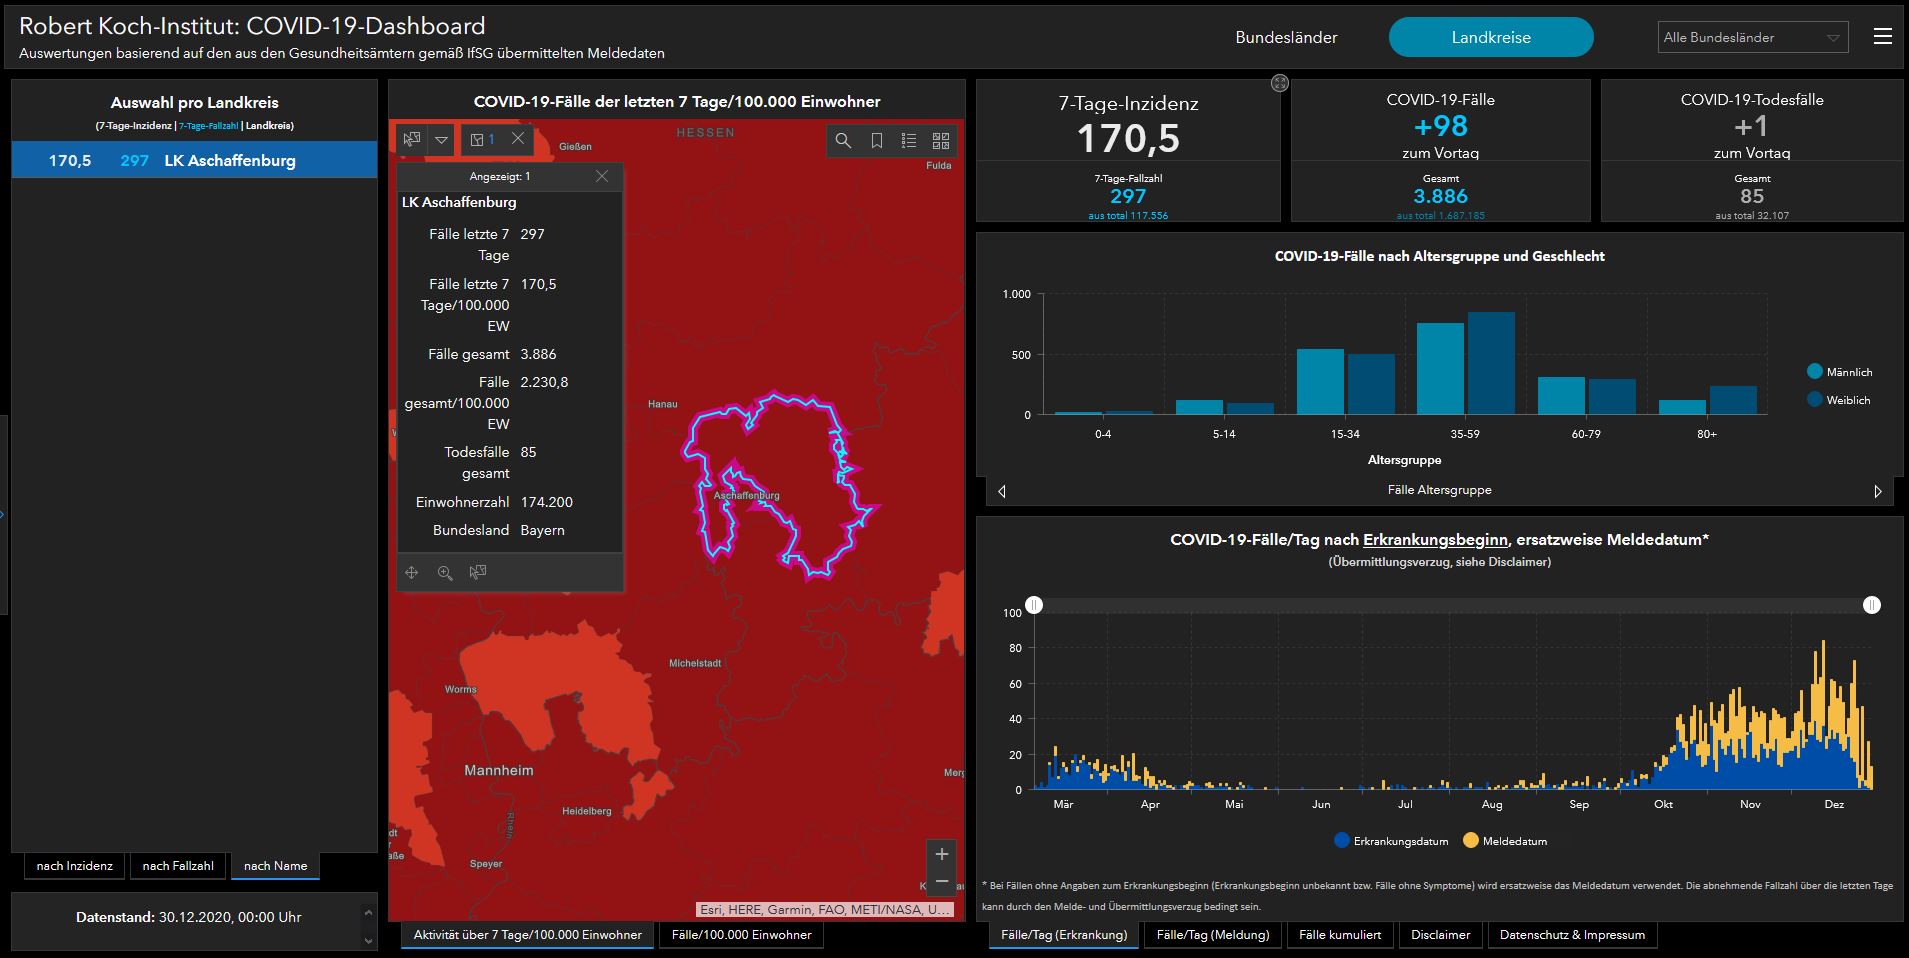This screenshot has width=1909, height=958.
Task: Go to next Altersgruppe chart
Action: point(1877,491)
